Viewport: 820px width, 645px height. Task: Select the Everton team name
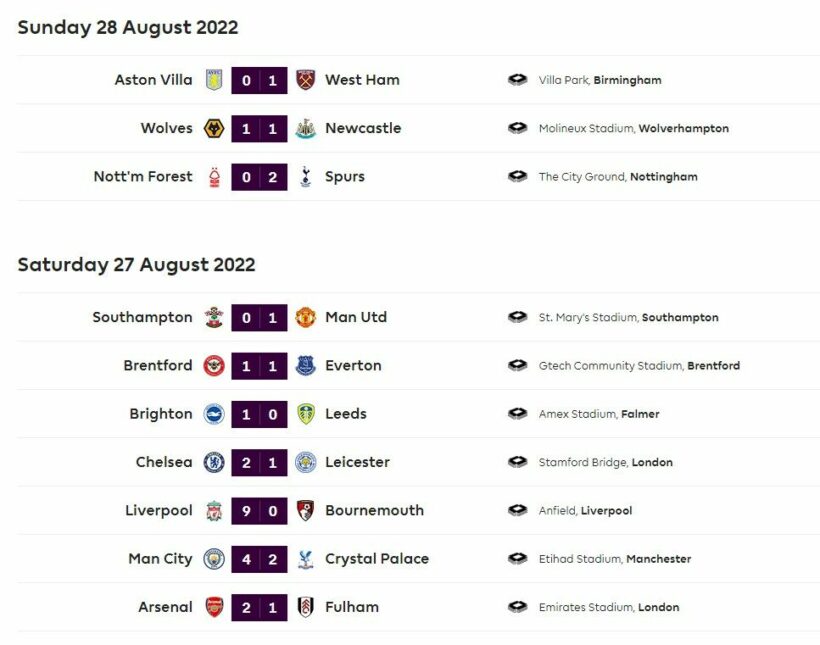(x=353, y=366)
